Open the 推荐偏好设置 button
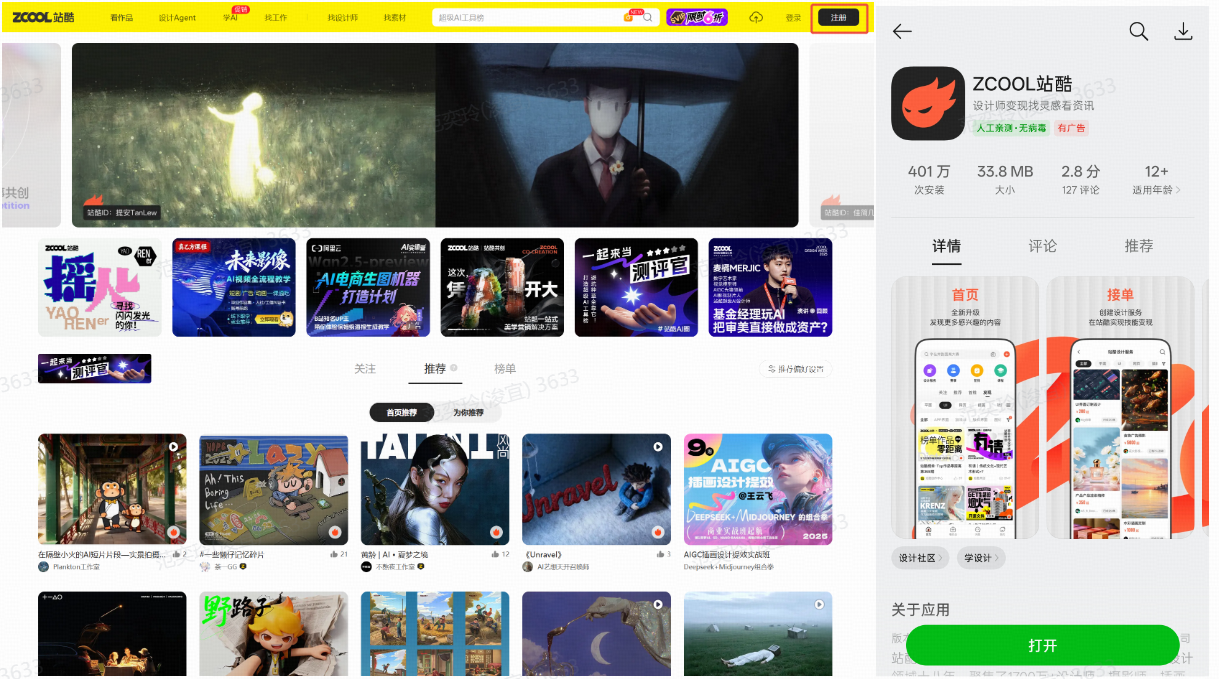This screenshot has height=679, width=1219. (795, 369)
